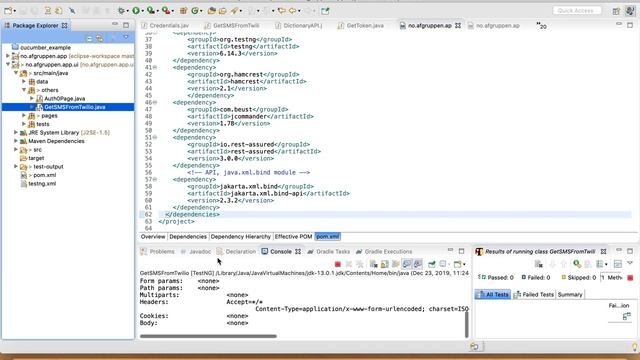Open Dependency Hierarchy POM tab
Image resolution: width=640 pixels, height=360 pixels.
(x=240, y=237)
